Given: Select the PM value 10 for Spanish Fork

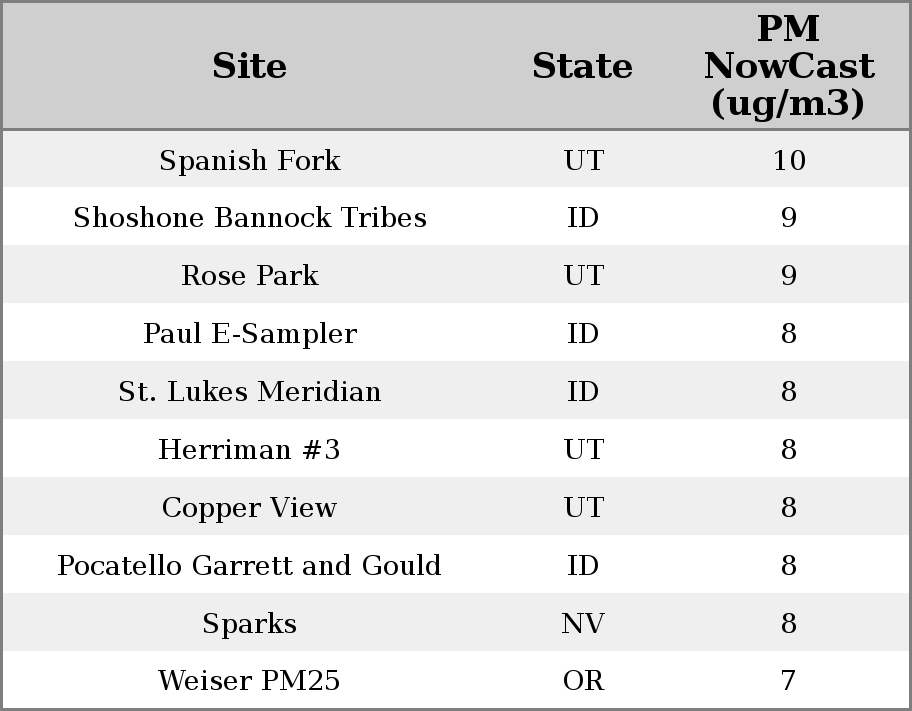Looking at the screenshot, I should pyautogui.click(x=789, y=160).
